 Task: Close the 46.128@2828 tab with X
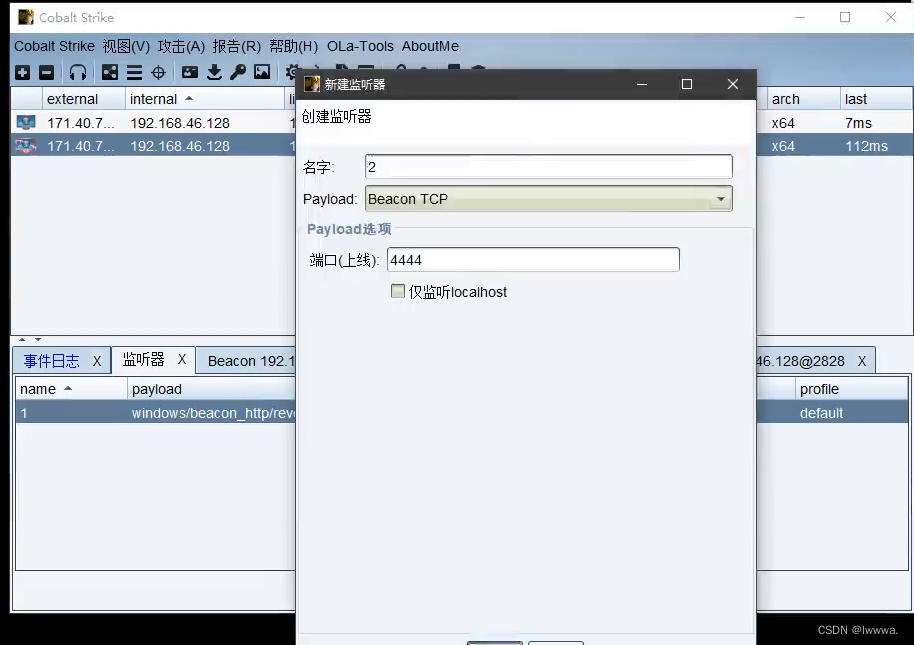click(862, 361)
